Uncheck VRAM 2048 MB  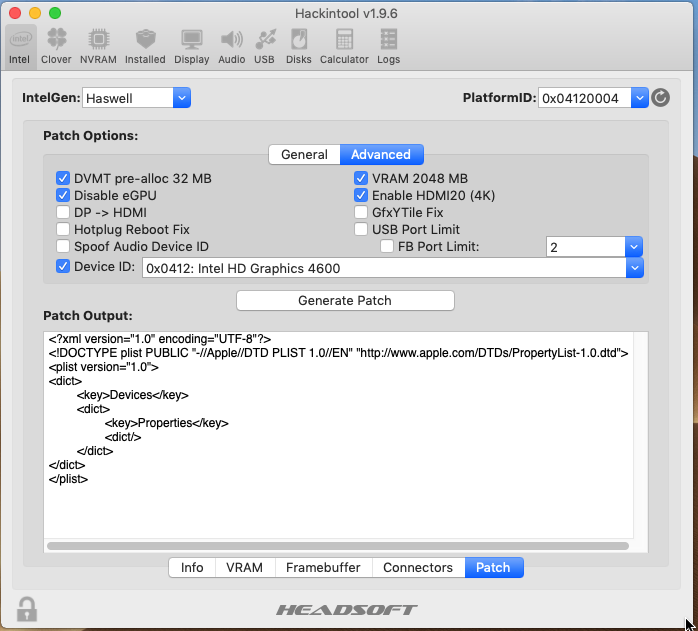(x=361, y=178)
